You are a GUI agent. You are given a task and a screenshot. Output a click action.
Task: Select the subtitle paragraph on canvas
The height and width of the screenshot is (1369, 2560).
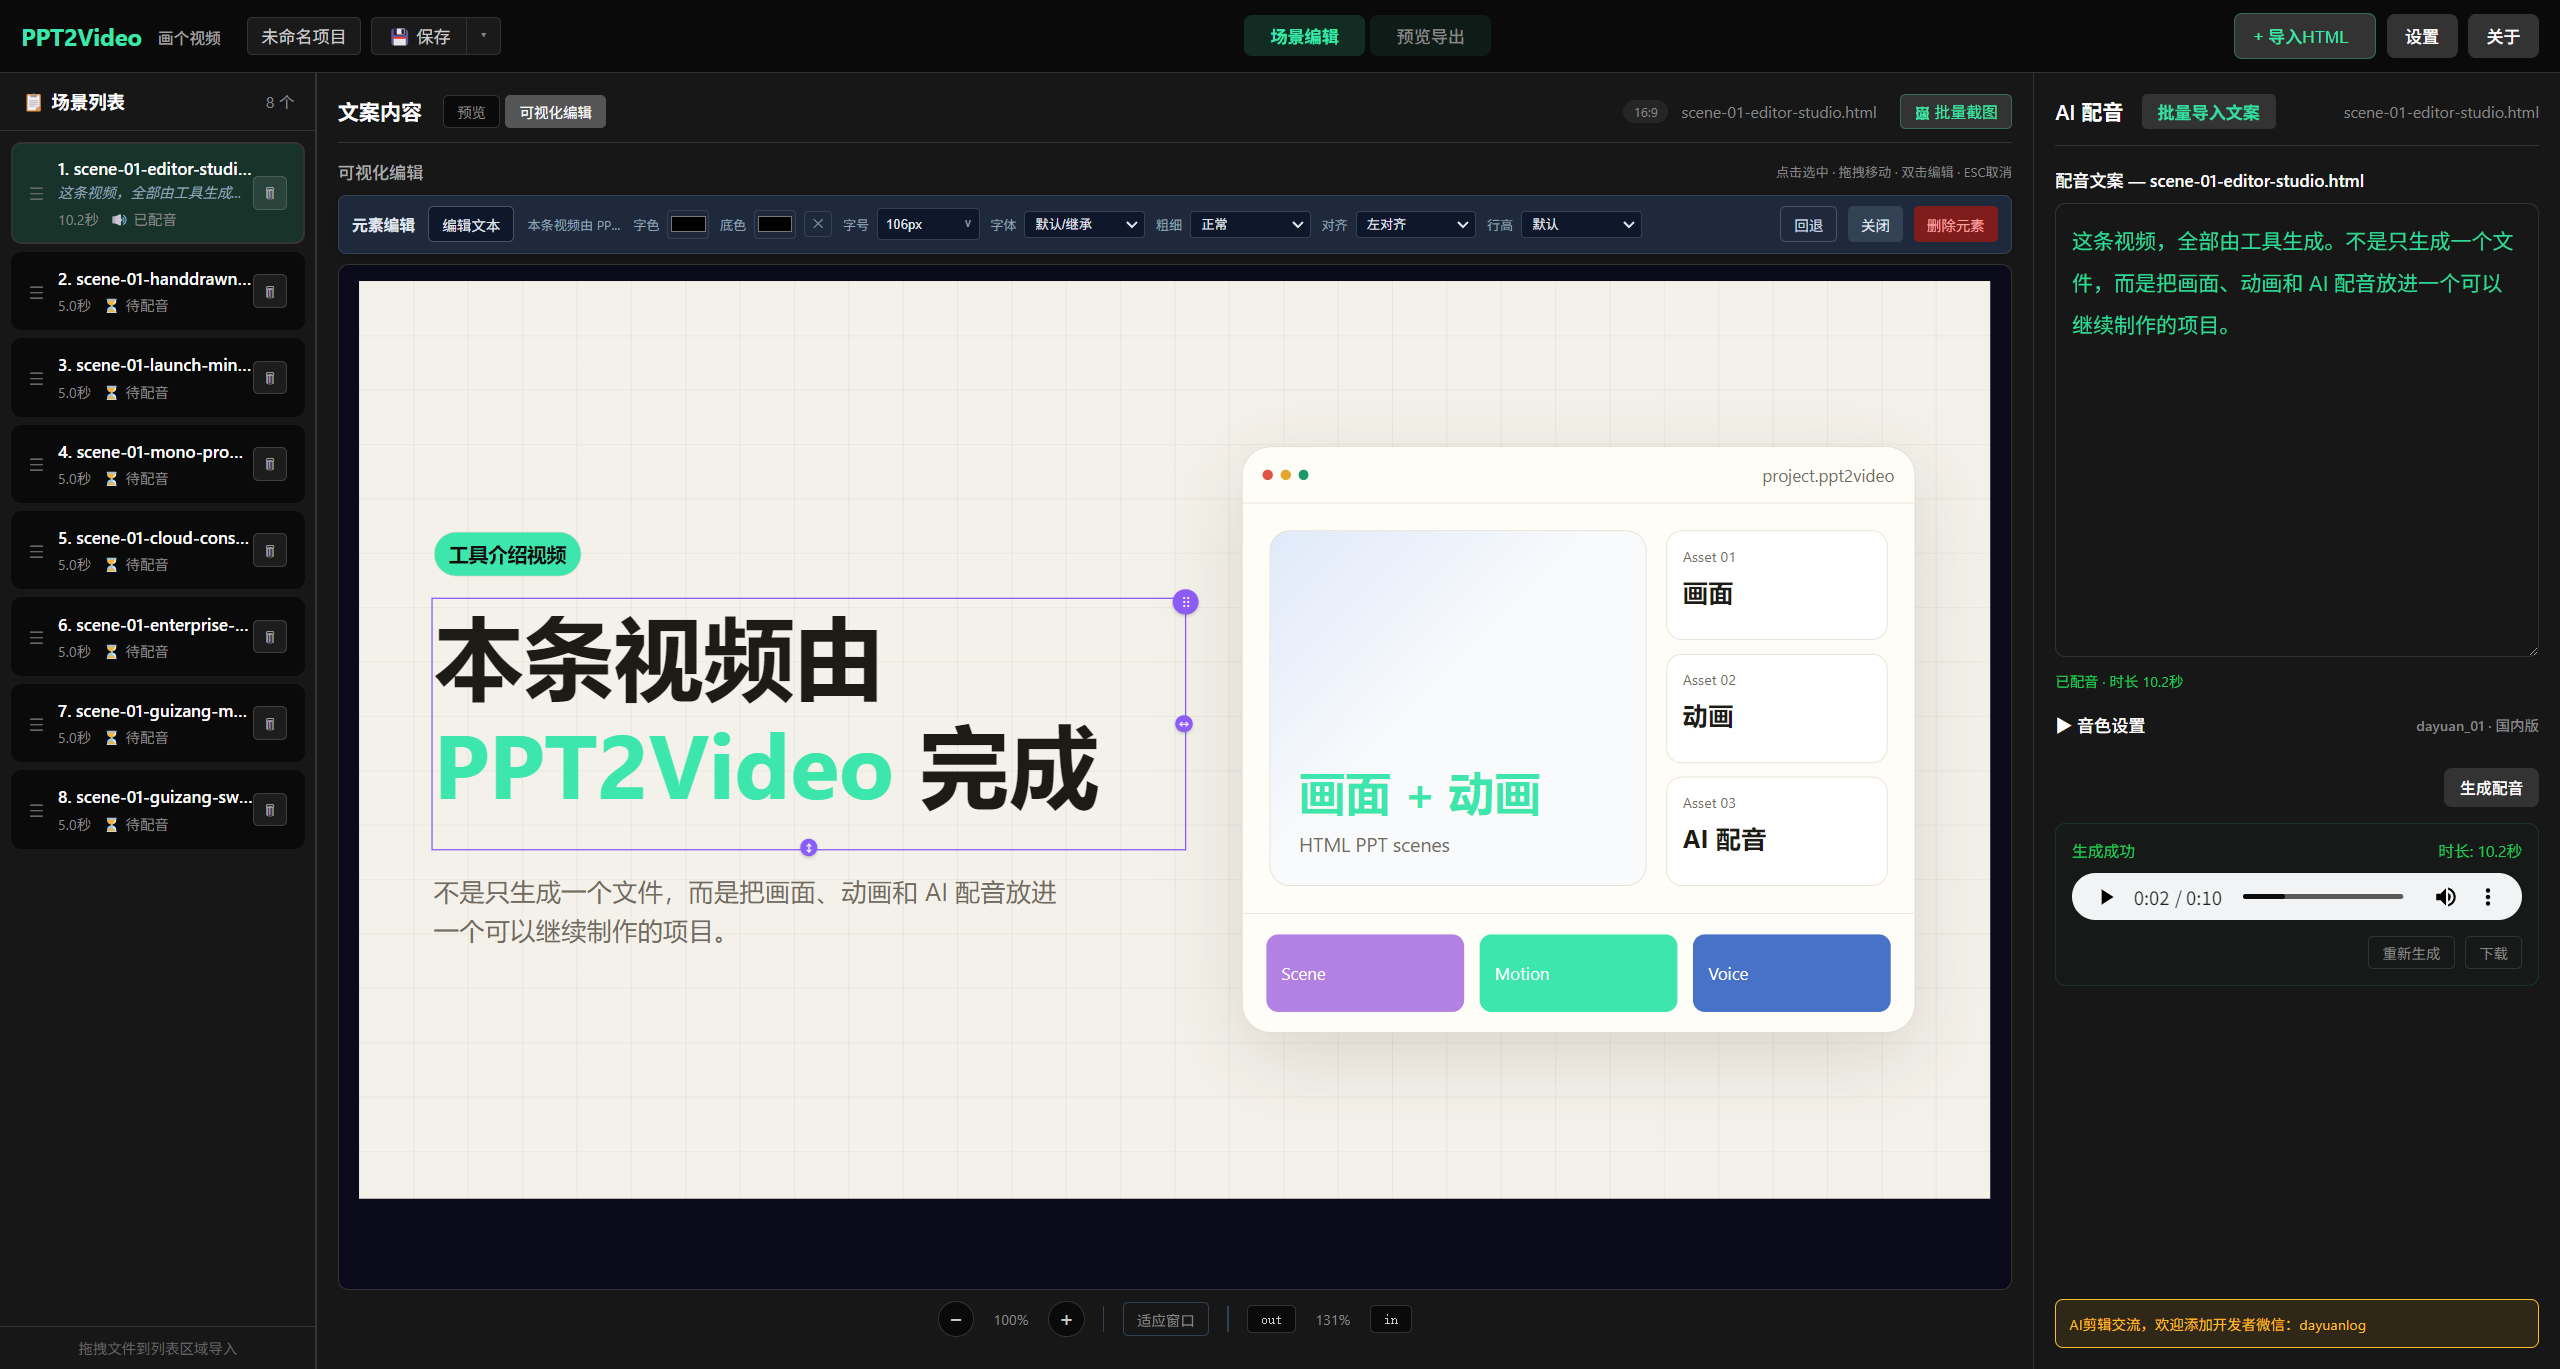[745, 912]
